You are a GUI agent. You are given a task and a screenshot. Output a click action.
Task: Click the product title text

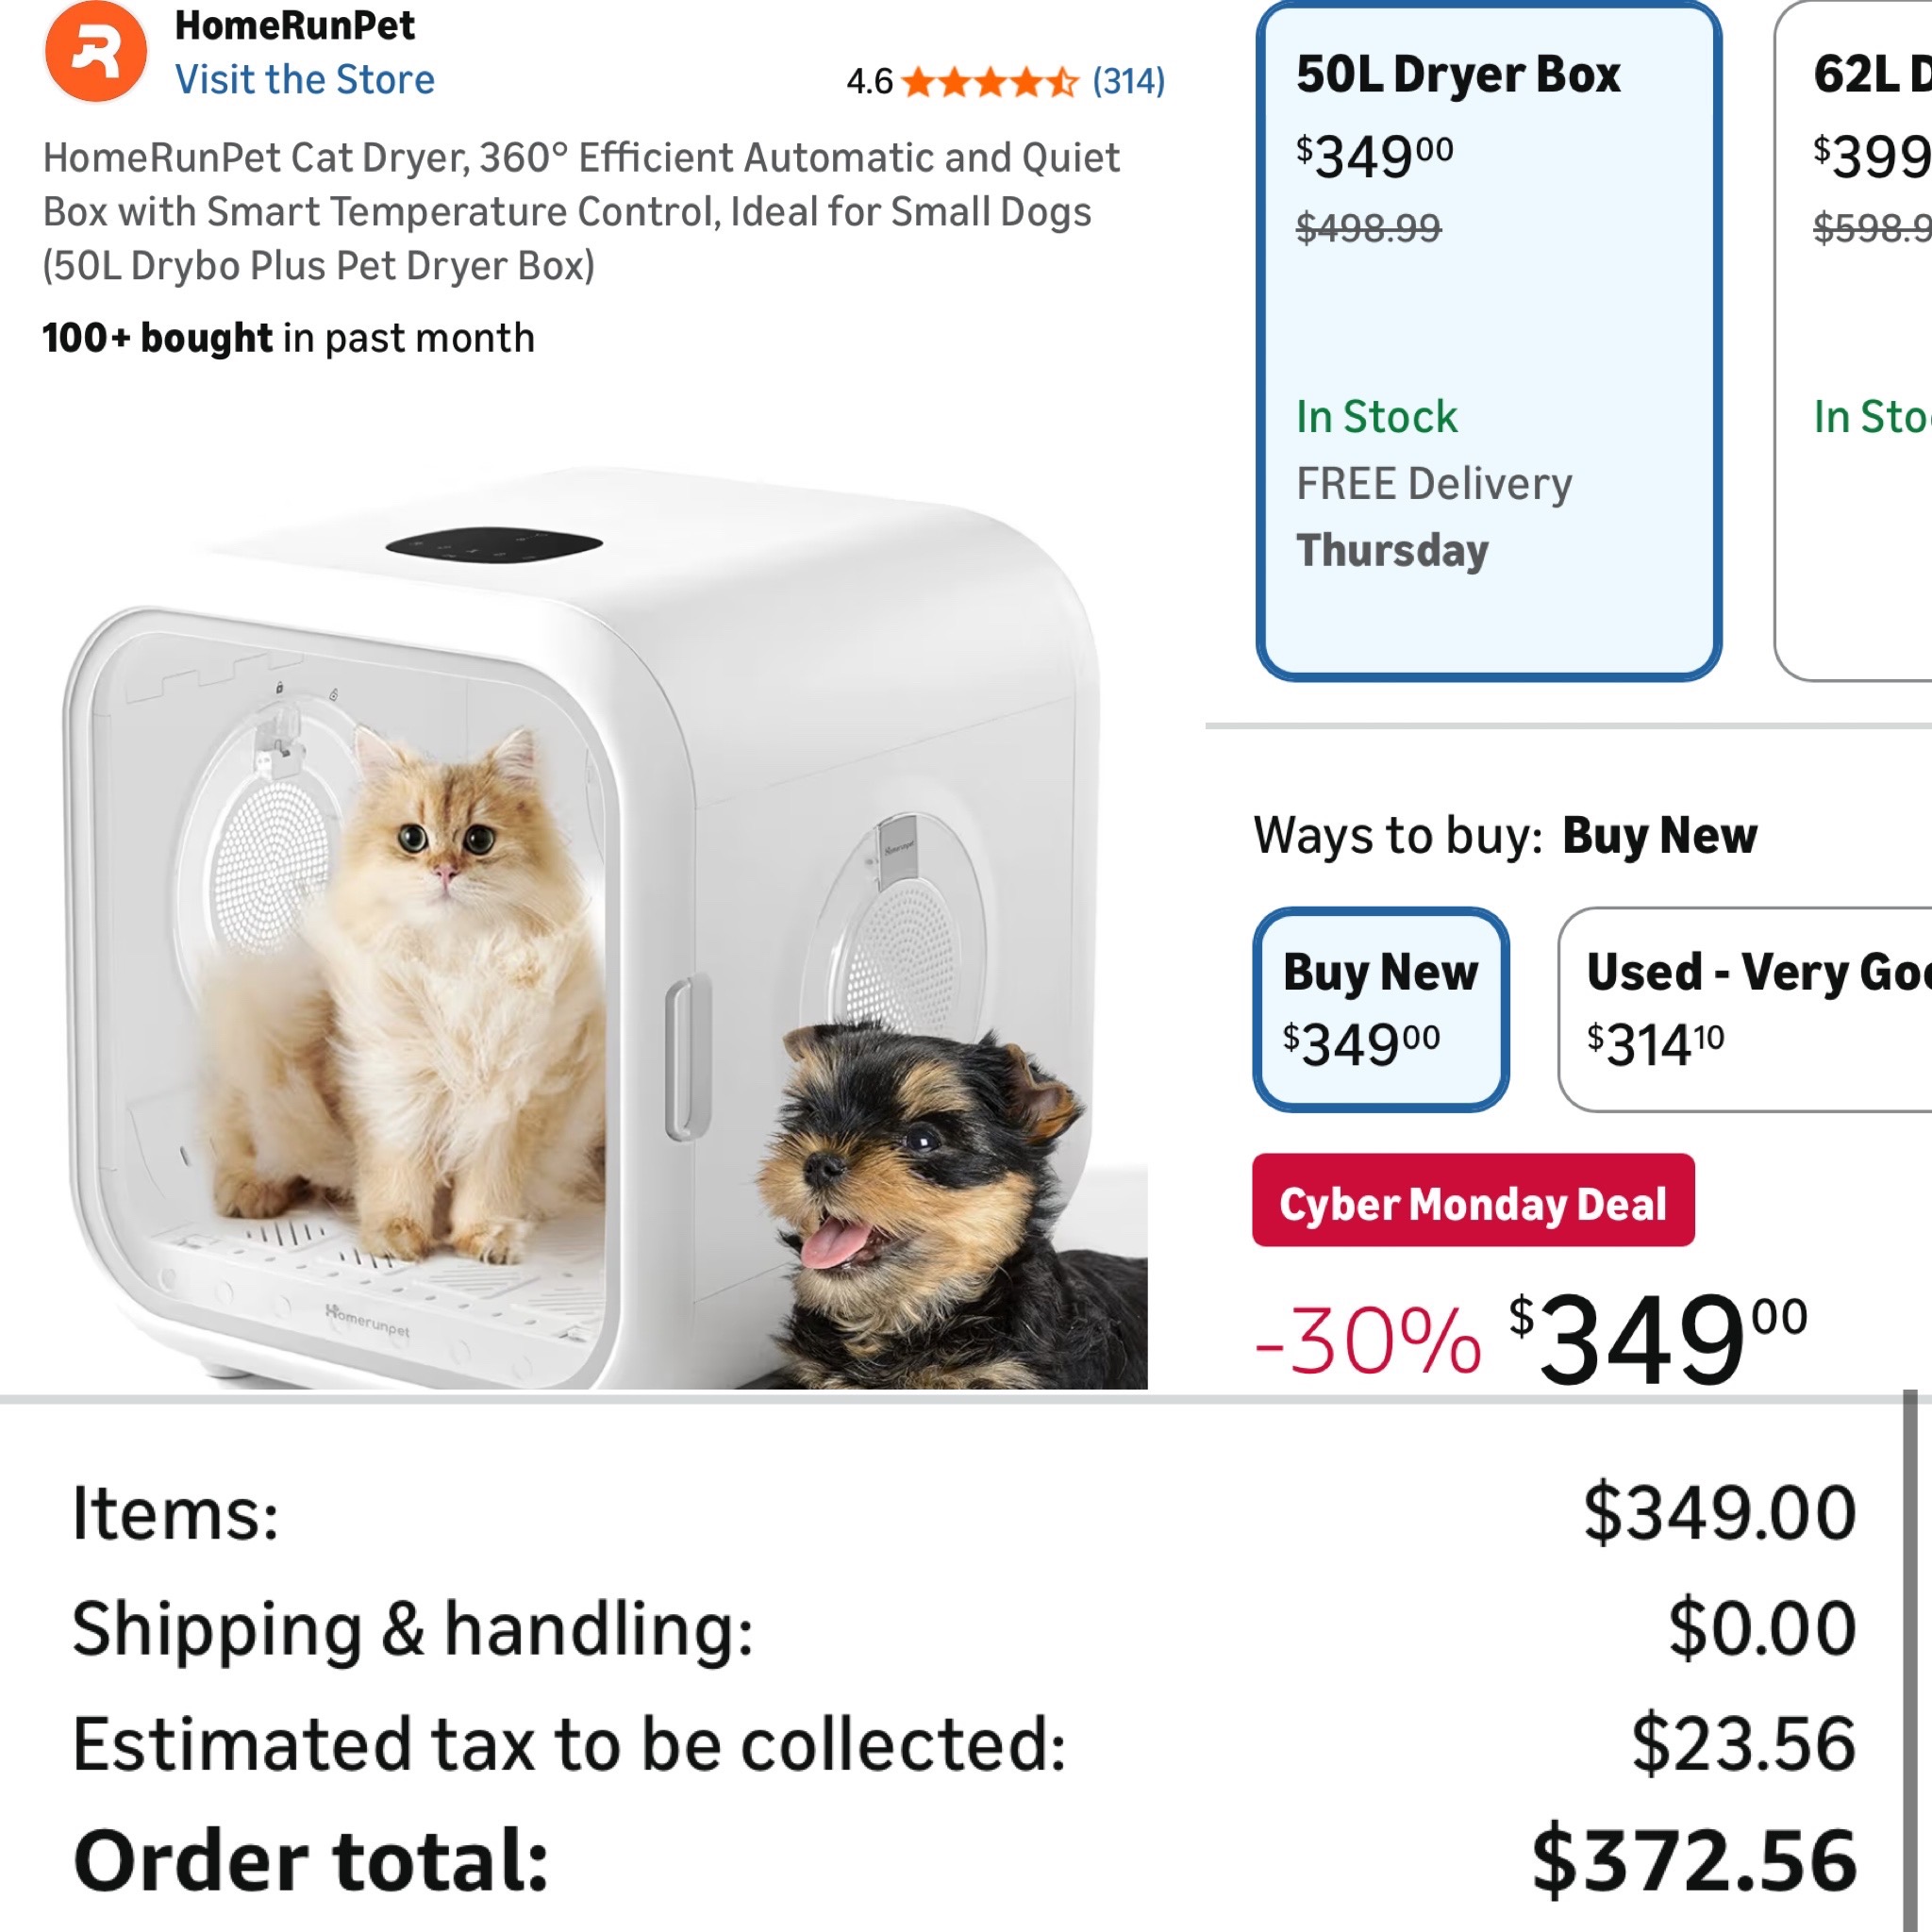click(580, 212)
